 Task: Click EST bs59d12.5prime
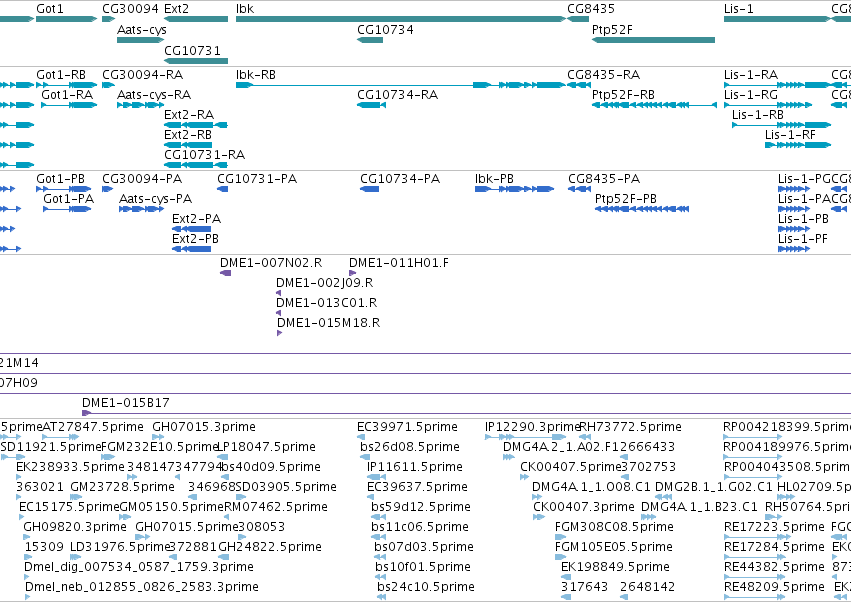[x=376, y=517]
